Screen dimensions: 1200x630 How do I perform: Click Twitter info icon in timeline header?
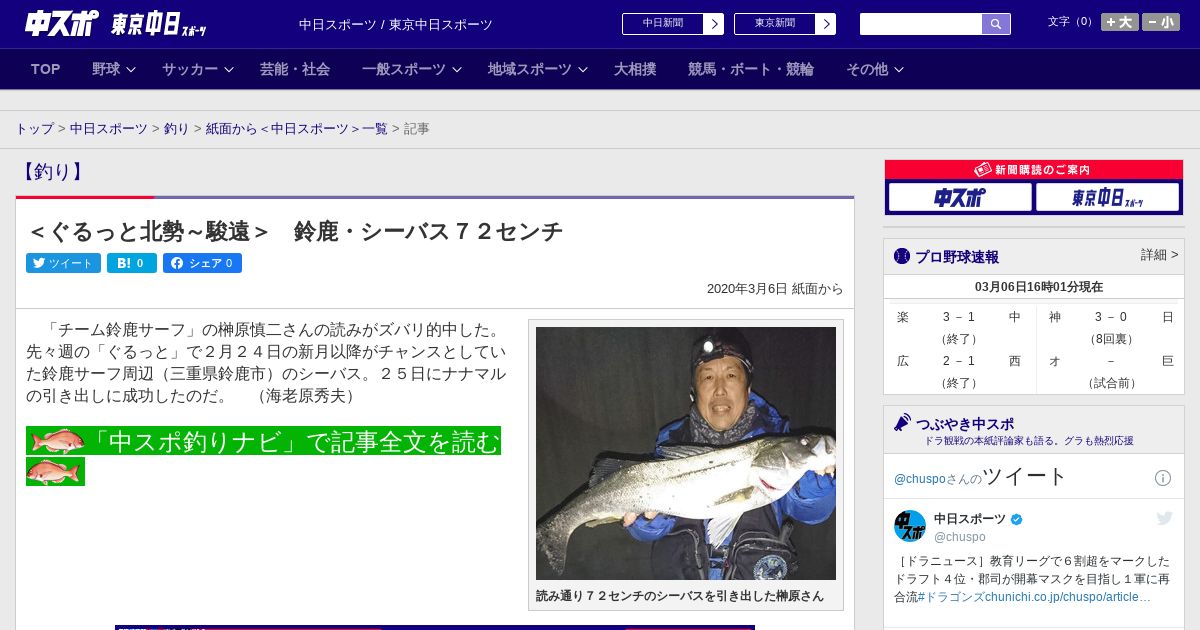tap(1163, 478)
